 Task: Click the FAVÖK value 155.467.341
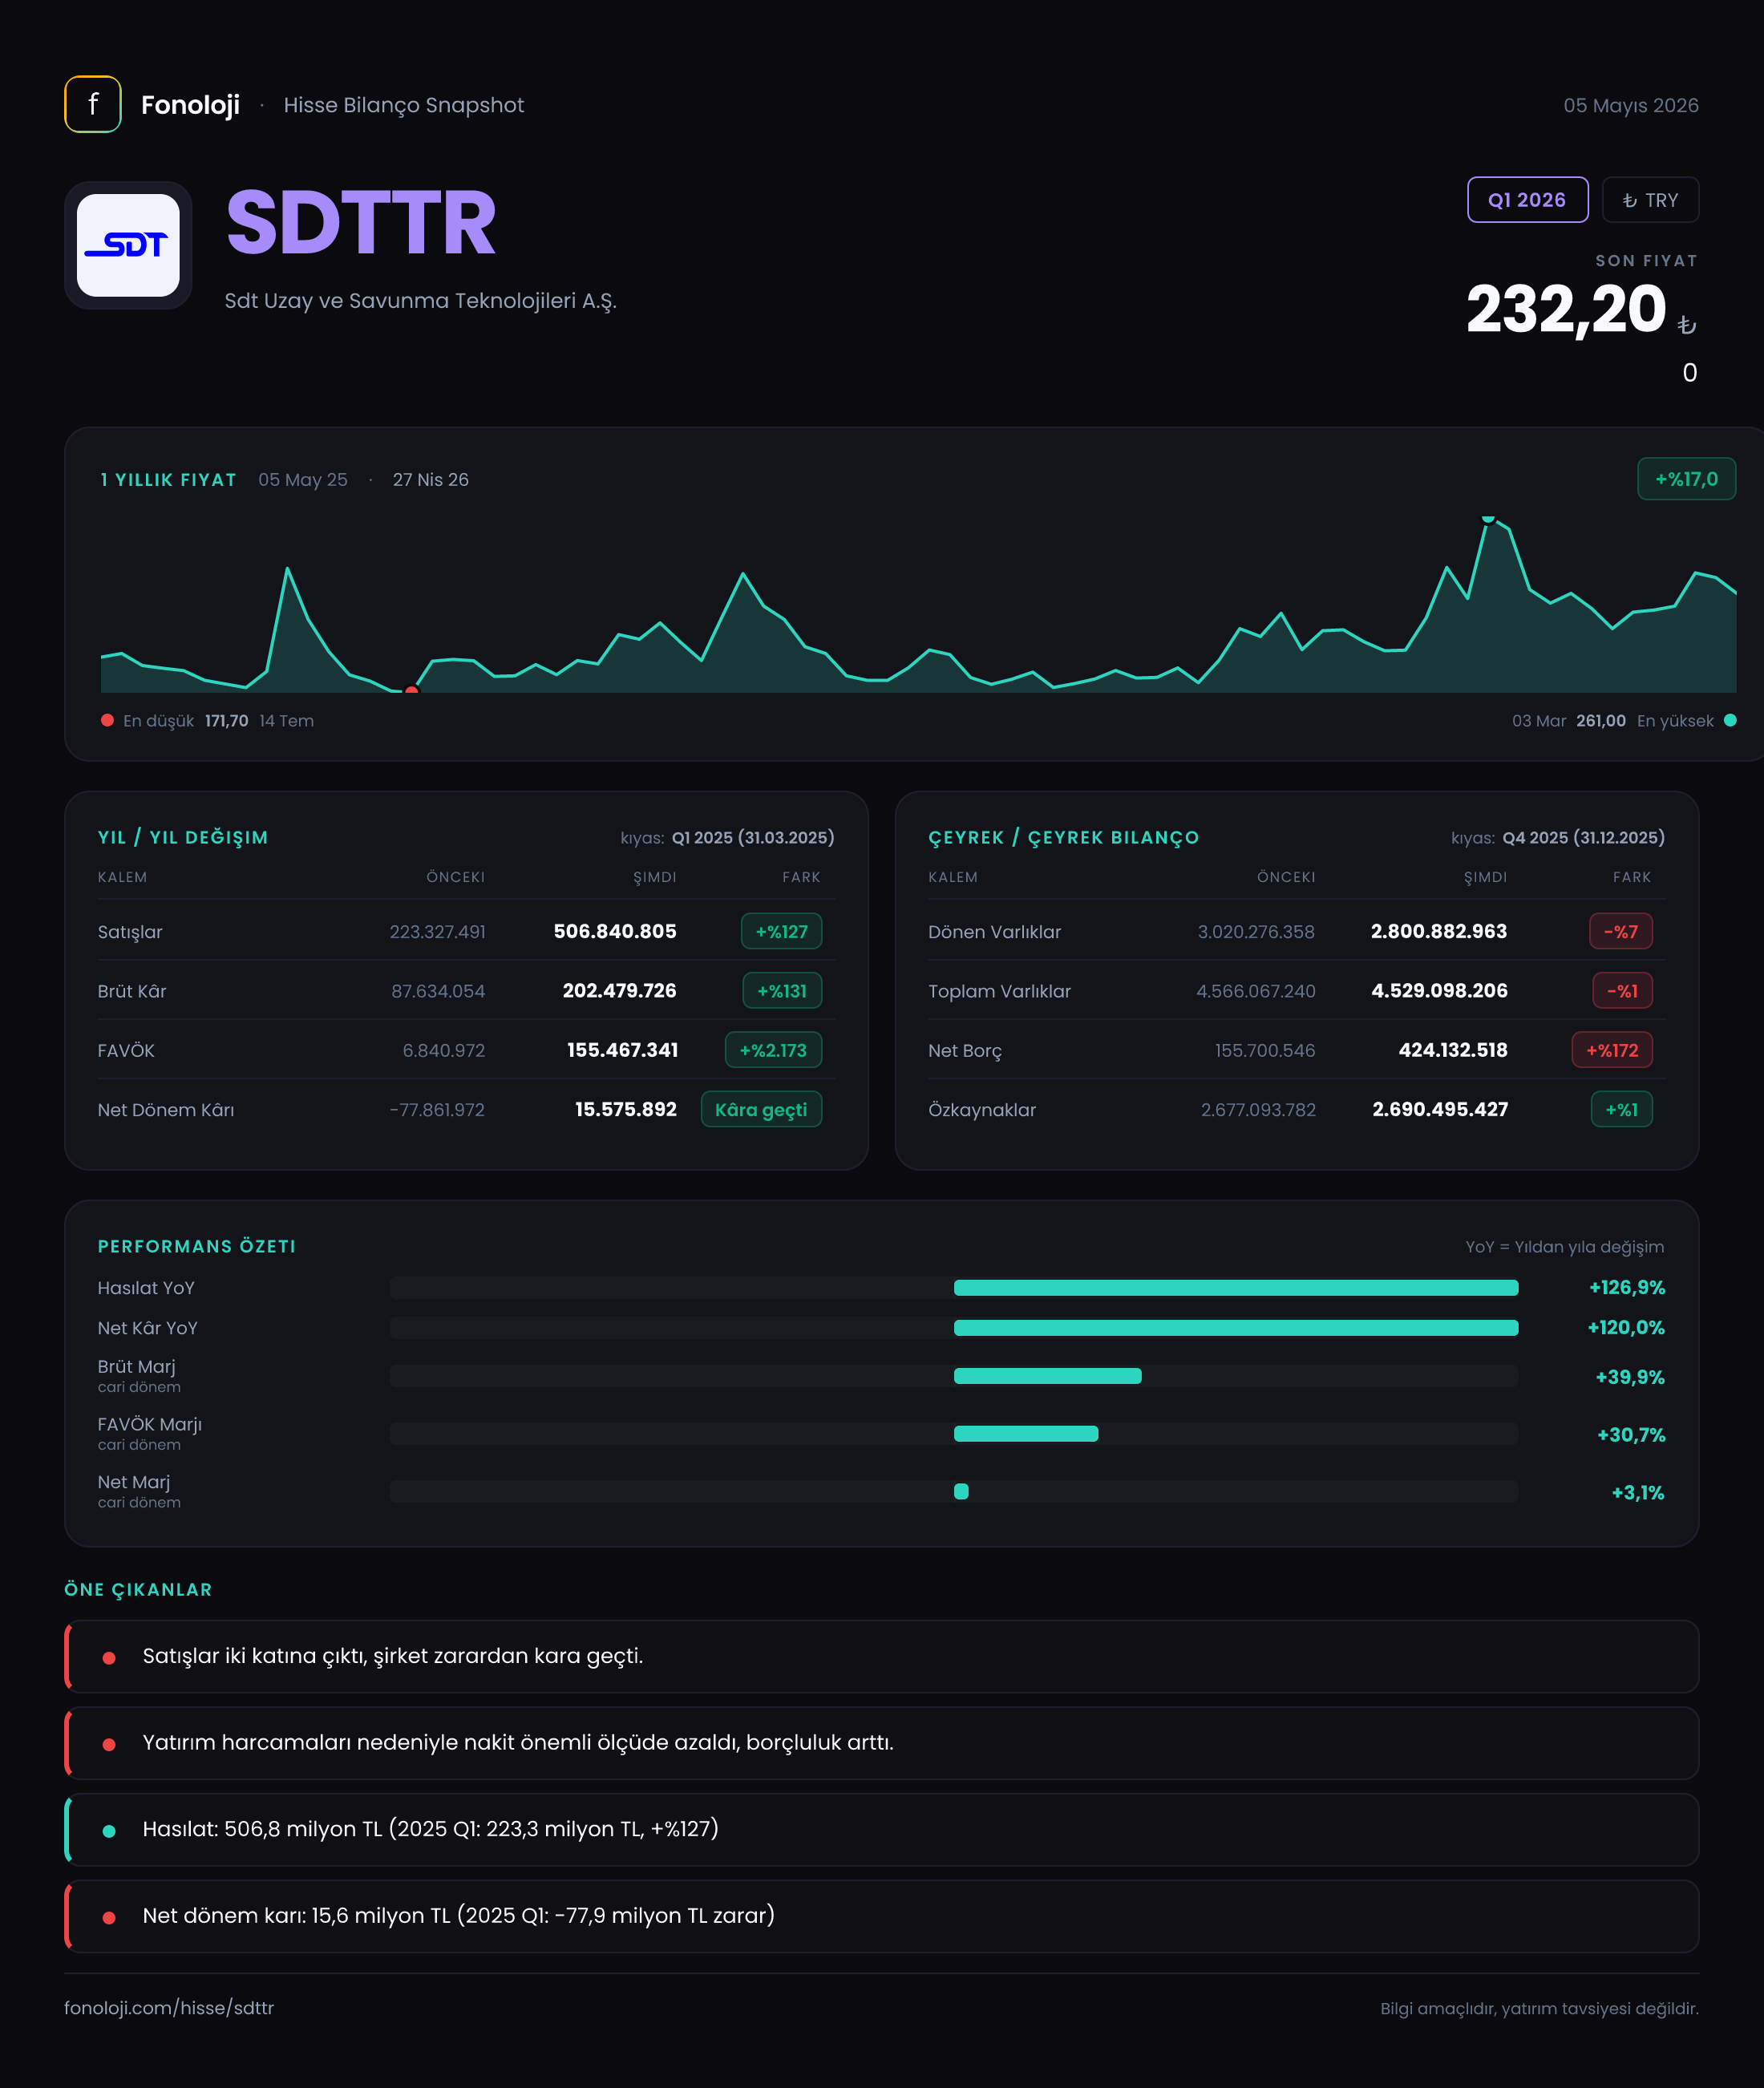coord(622,1050)
